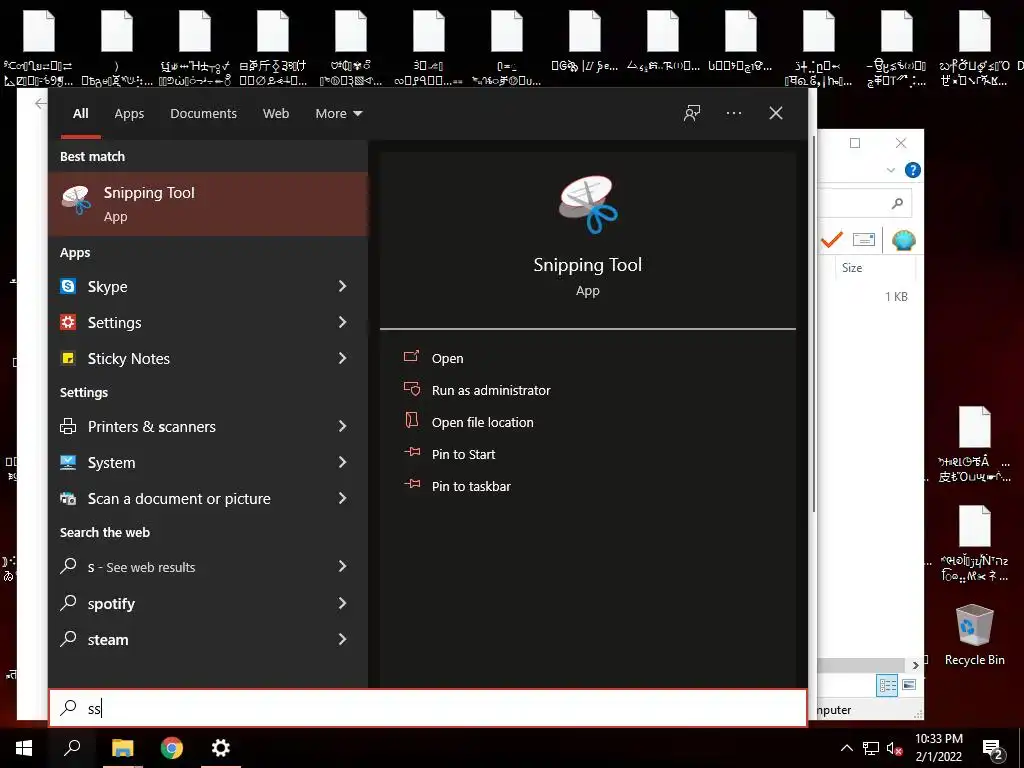
Task: Open Snipping Tool best match result
Action: (x=208, y=203)
